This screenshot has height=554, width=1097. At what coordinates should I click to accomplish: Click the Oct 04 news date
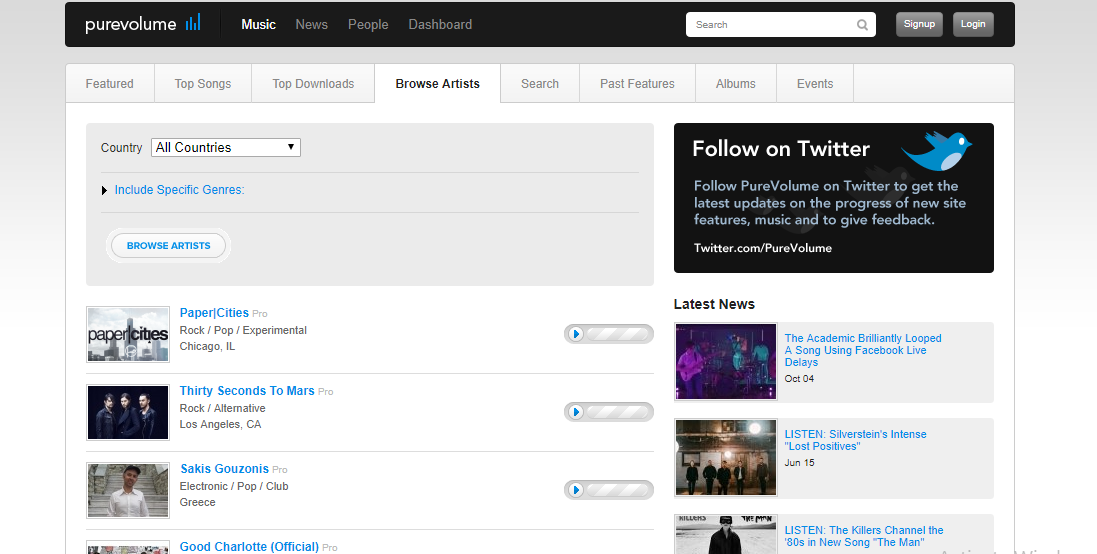799,378
